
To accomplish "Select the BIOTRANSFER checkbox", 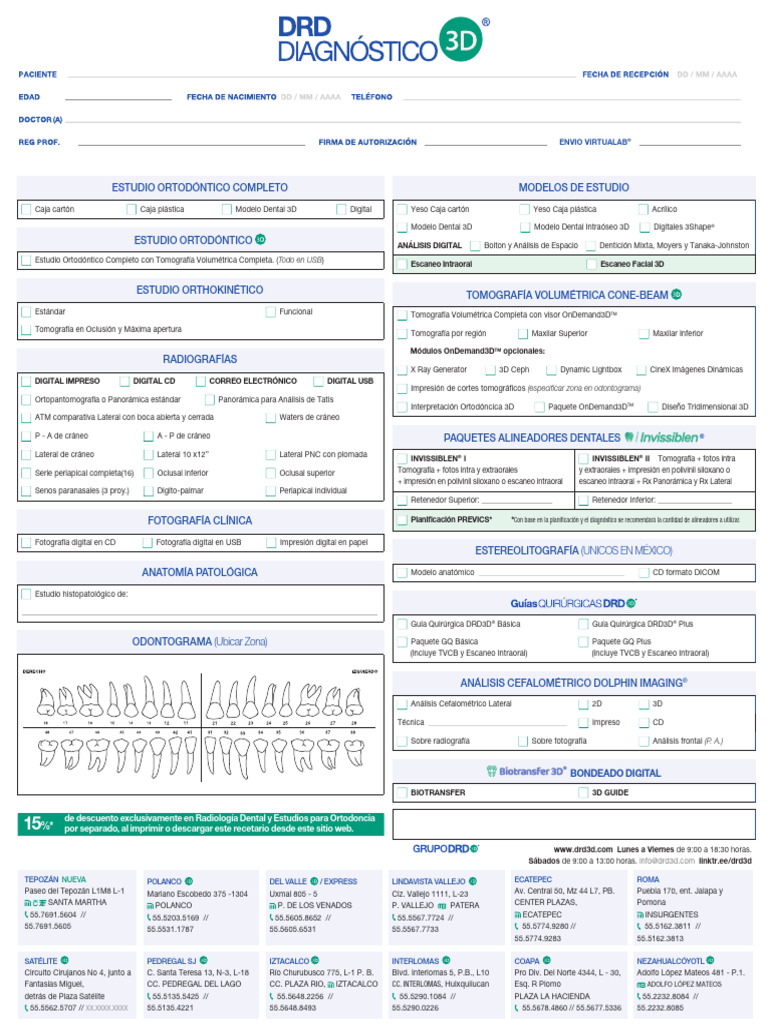I will pos(402,792).
